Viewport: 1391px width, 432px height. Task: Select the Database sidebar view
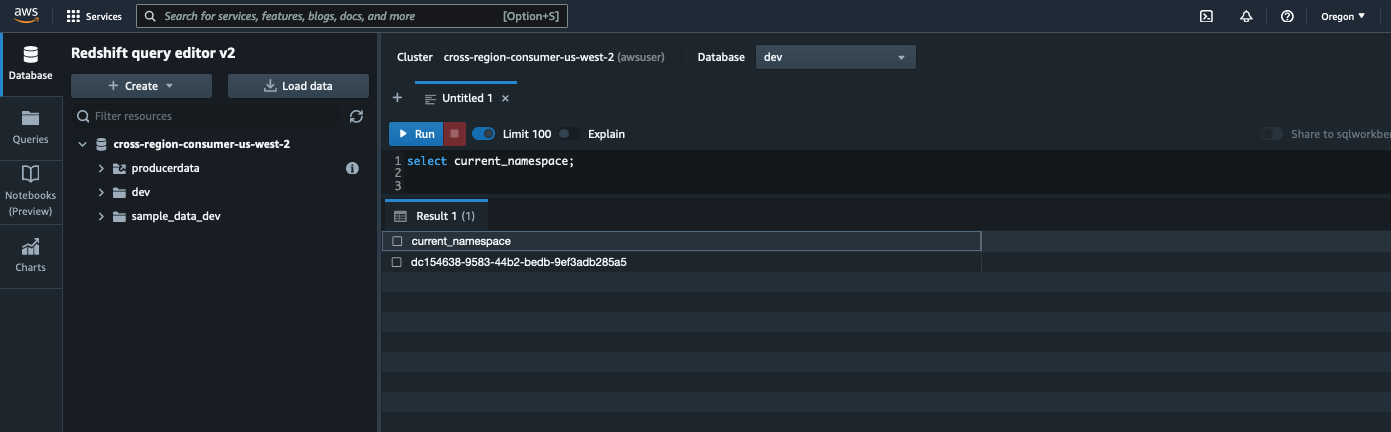point(31,64)
